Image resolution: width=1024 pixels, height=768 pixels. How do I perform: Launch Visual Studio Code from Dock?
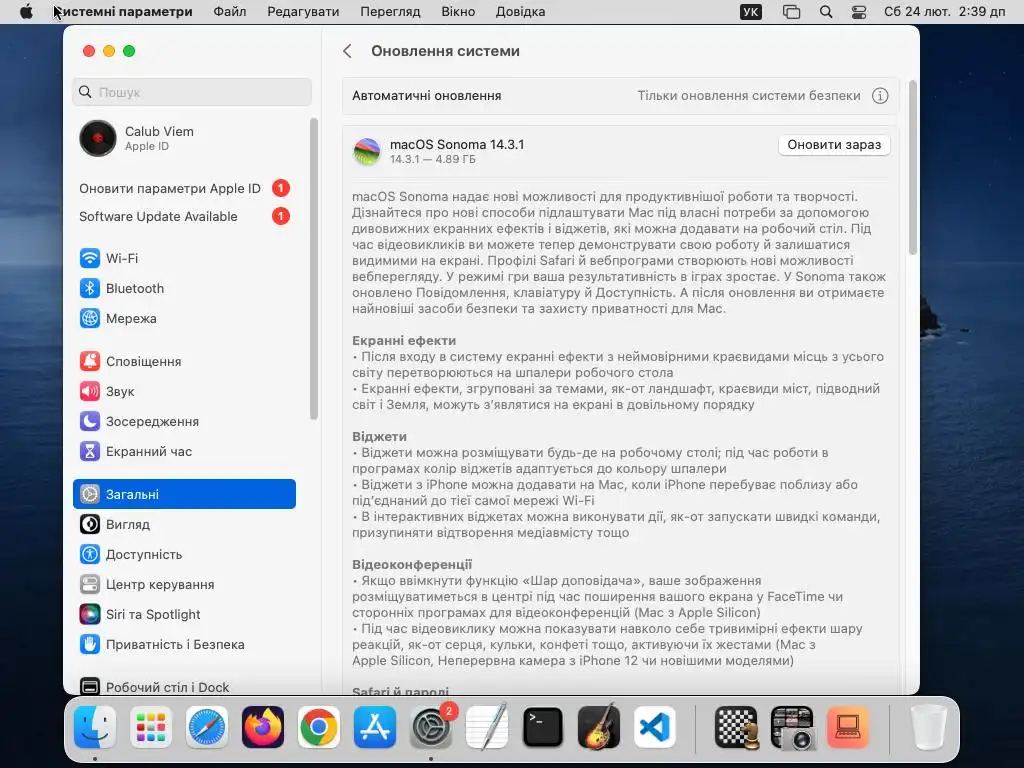click(x=654, y=727)
